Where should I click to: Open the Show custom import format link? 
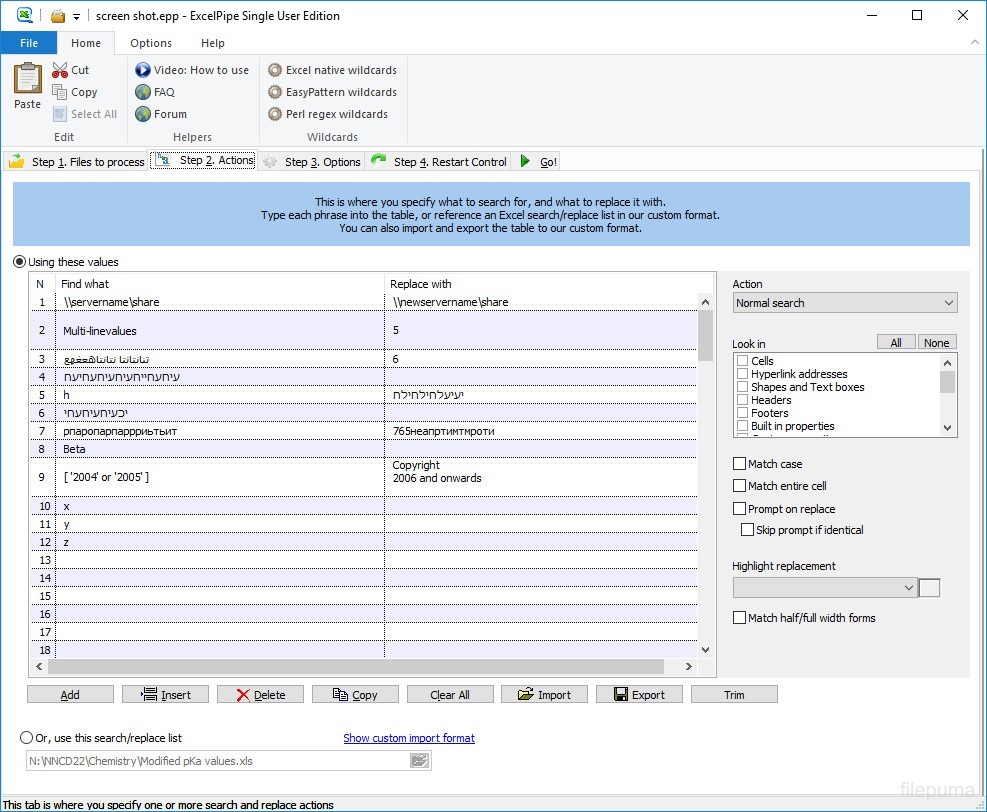coord(408,738)
